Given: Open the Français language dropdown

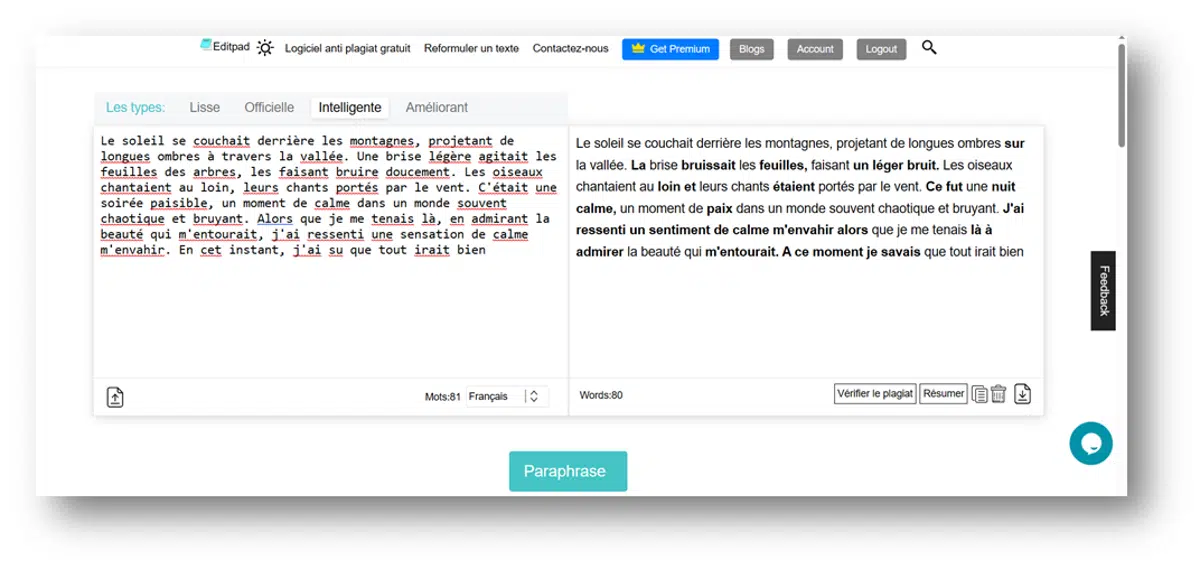Looking at the screenshot, I should click(x=507, y=397).
